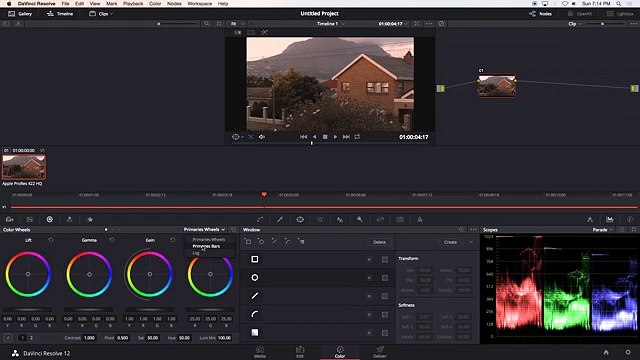Toggle viewer audio mute speaker
This screenshot has height=360, width=640.
tap(262, 137)
